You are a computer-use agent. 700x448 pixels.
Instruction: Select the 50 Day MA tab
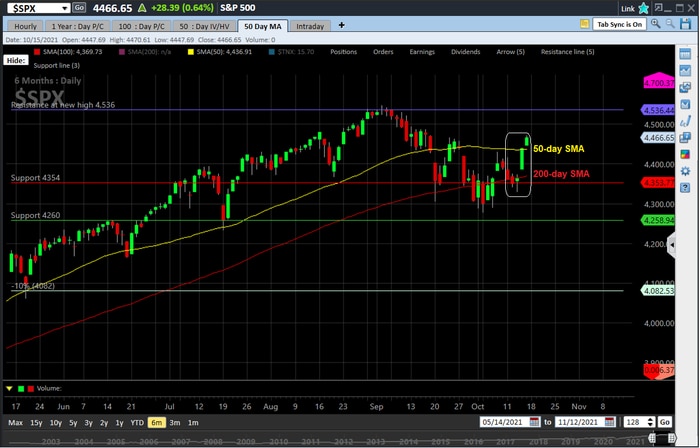coord(263,26)
